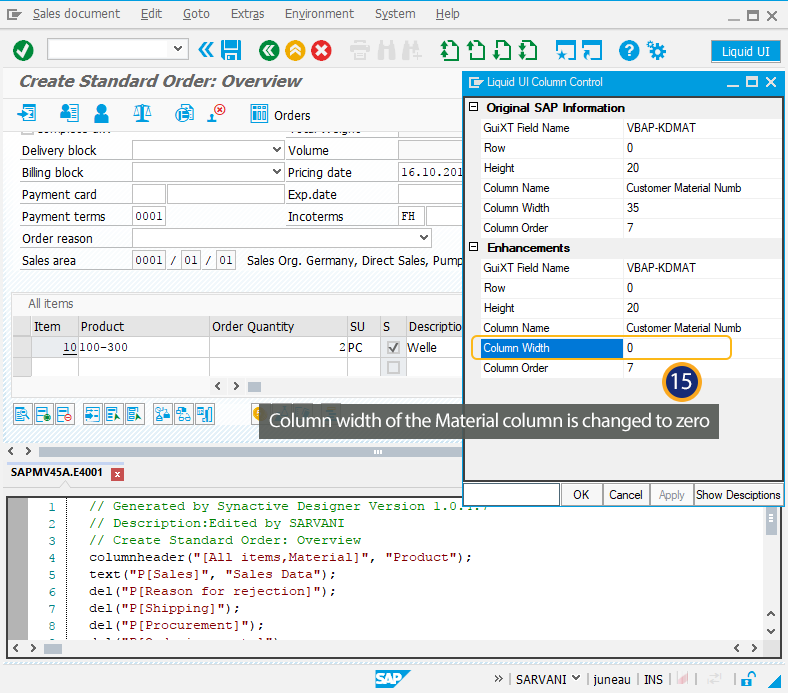Click the Save diskette icon
This screenshot has width=788, height=693.
(x=231, y=50)
